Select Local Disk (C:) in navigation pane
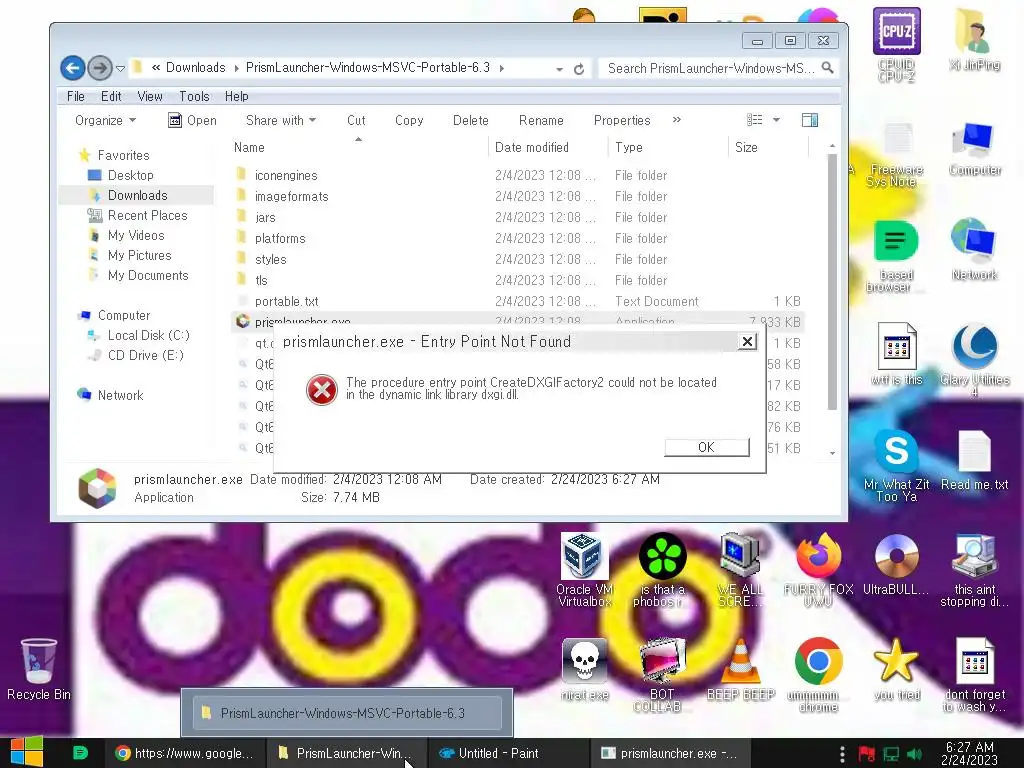1024x768 pixels. point(148,335)
